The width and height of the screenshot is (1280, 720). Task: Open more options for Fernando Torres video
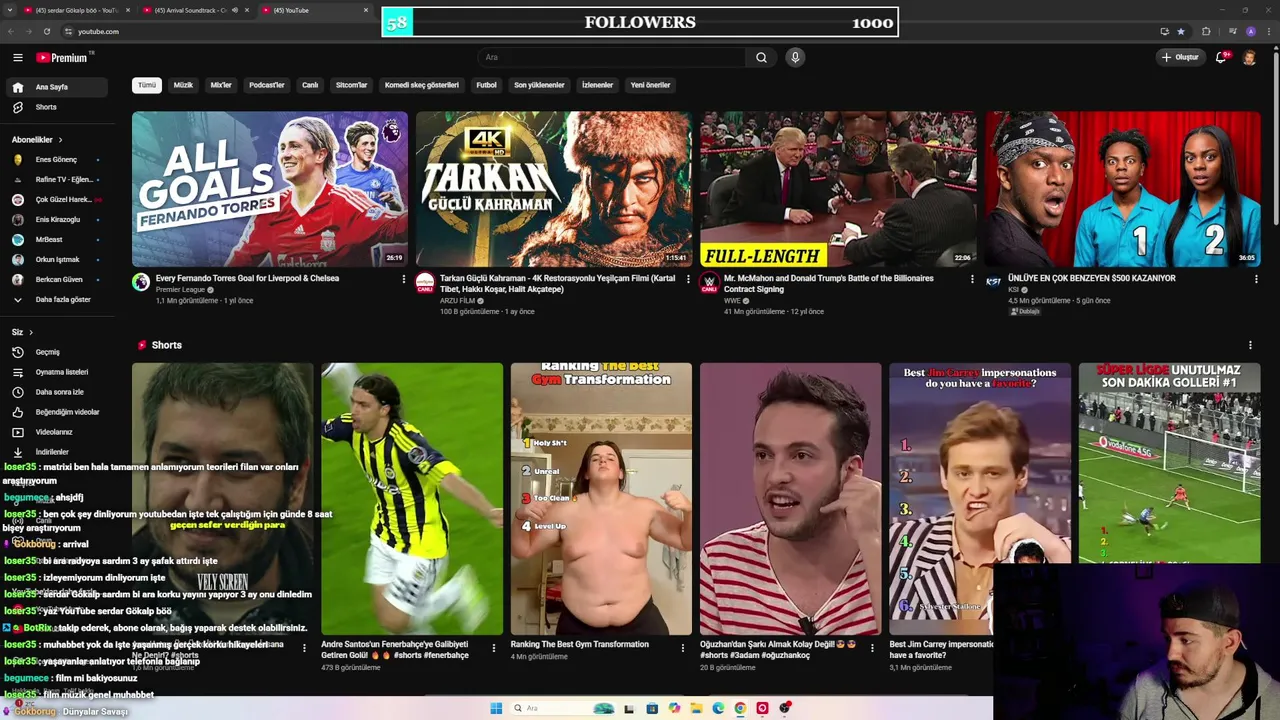(x=404, y=279)
